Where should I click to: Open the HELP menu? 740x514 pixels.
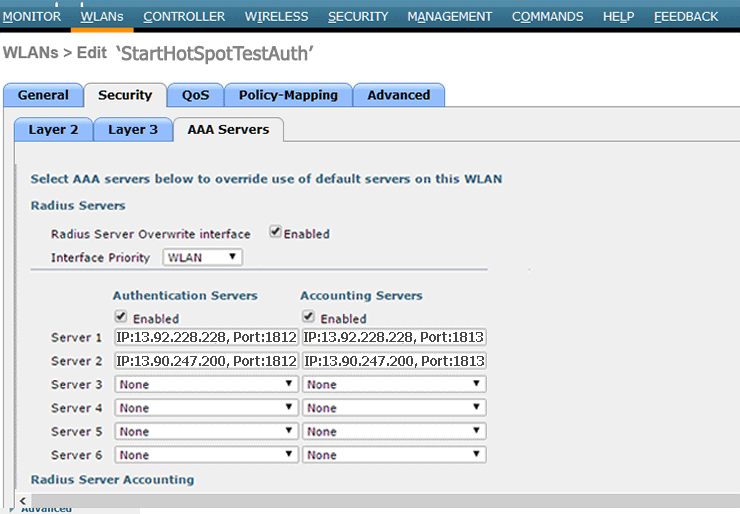click(x=618, y=16)
